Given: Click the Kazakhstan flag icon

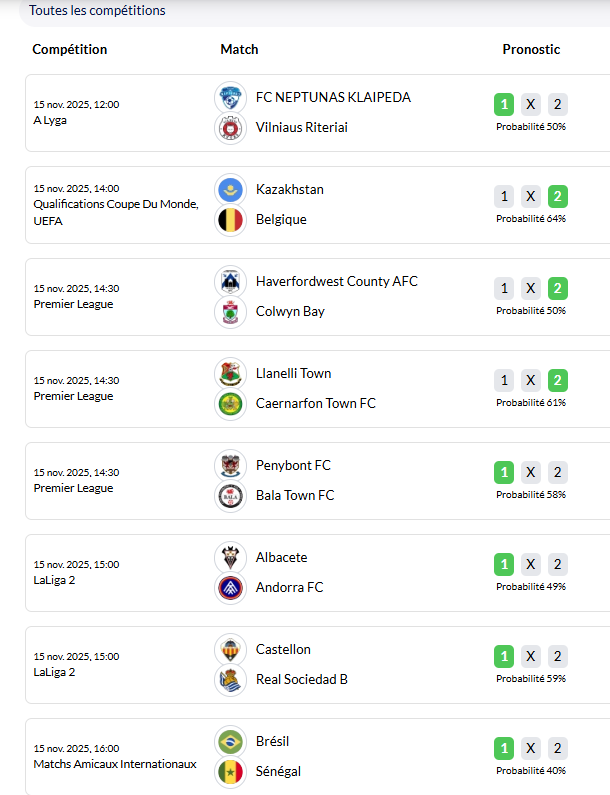Looking at the screenshot, I should pyautogui.click(x=230, y=190).
